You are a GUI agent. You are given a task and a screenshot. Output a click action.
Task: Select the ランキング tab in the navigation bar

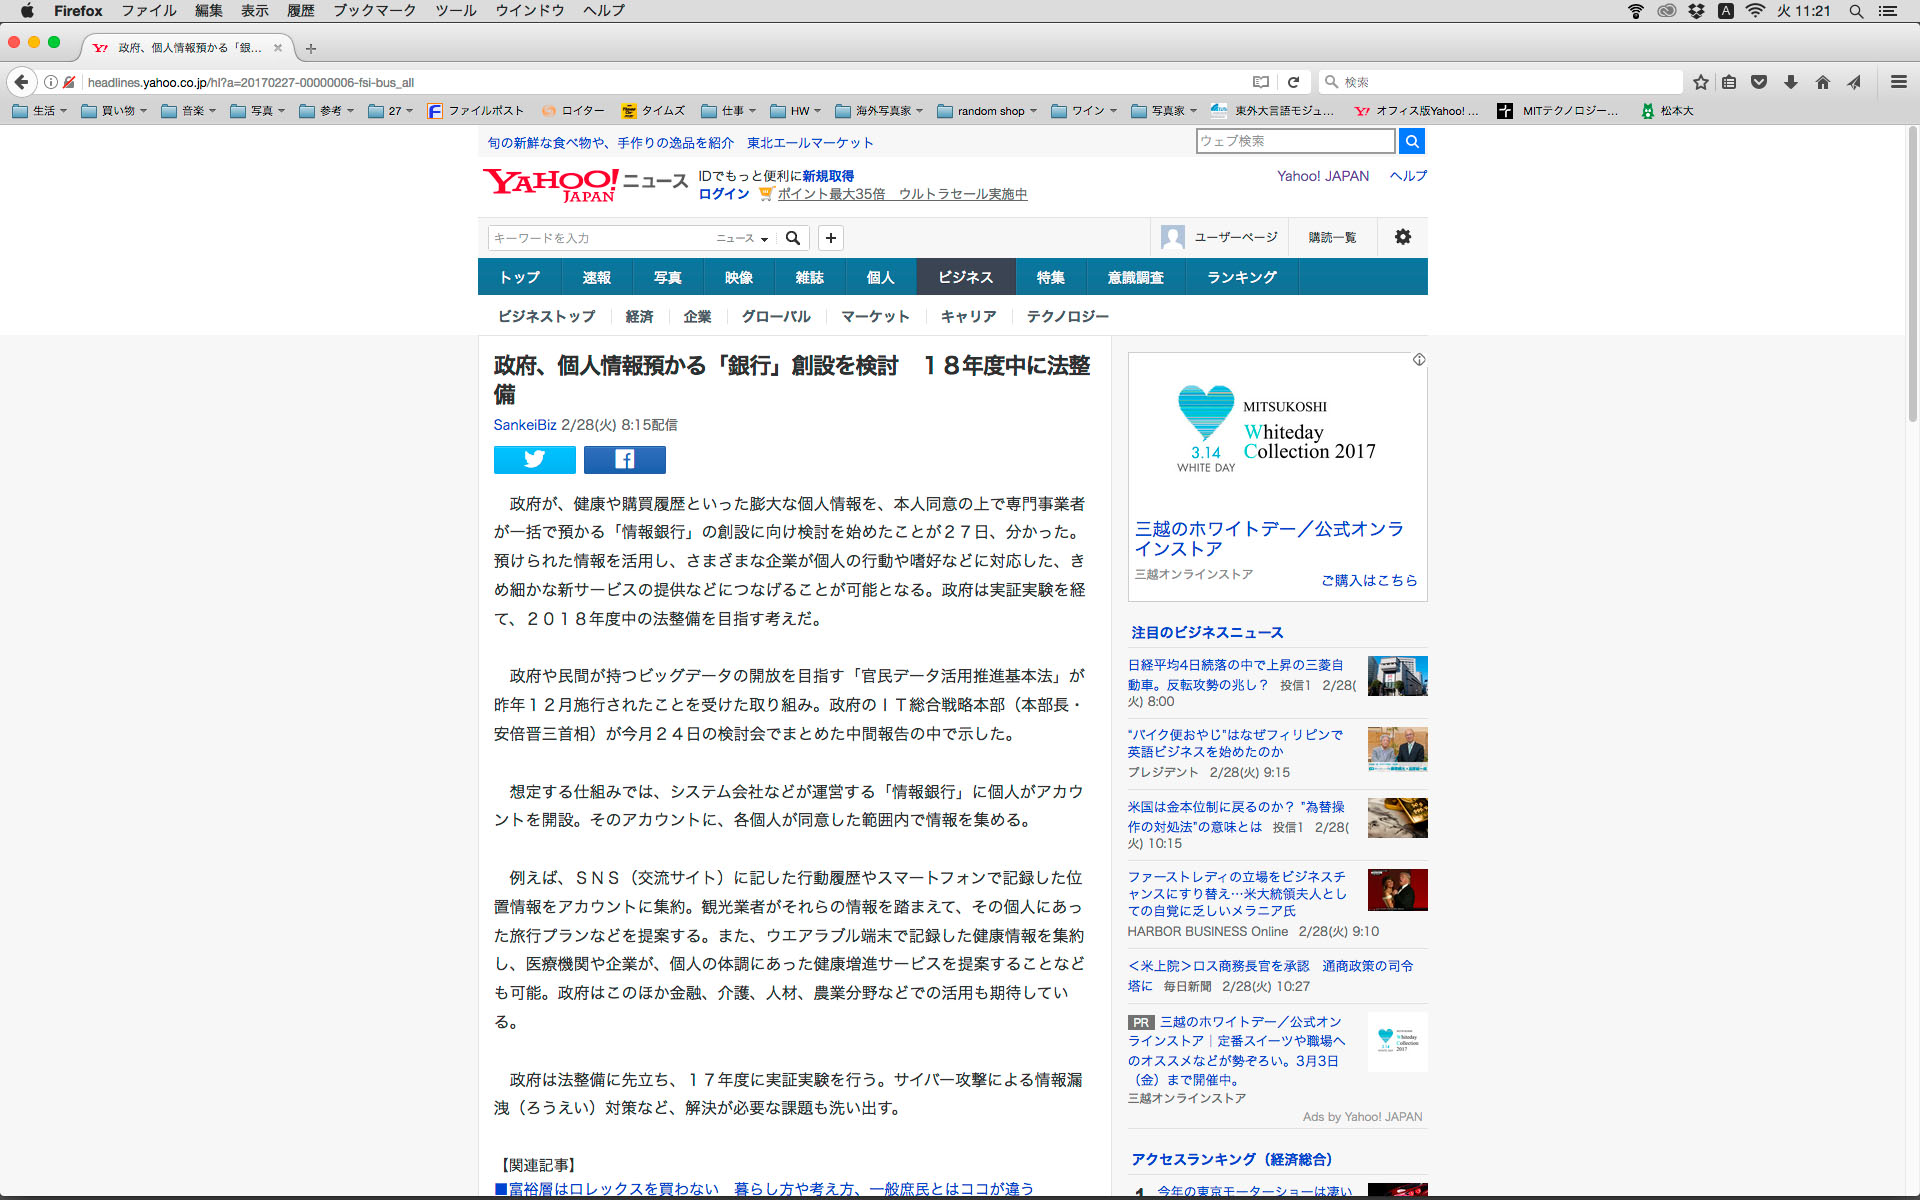tap(1241, 277)
